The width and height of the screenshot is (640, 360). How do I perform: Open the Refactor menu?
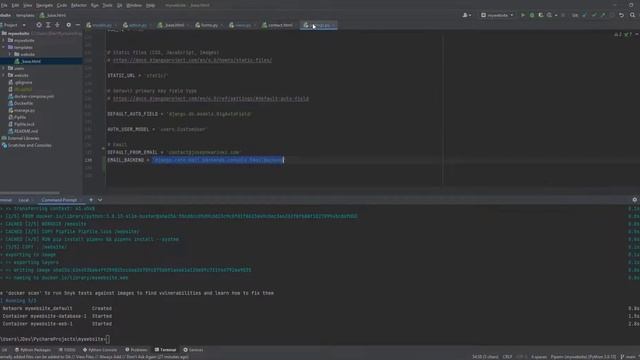click(x=79, y=5)
